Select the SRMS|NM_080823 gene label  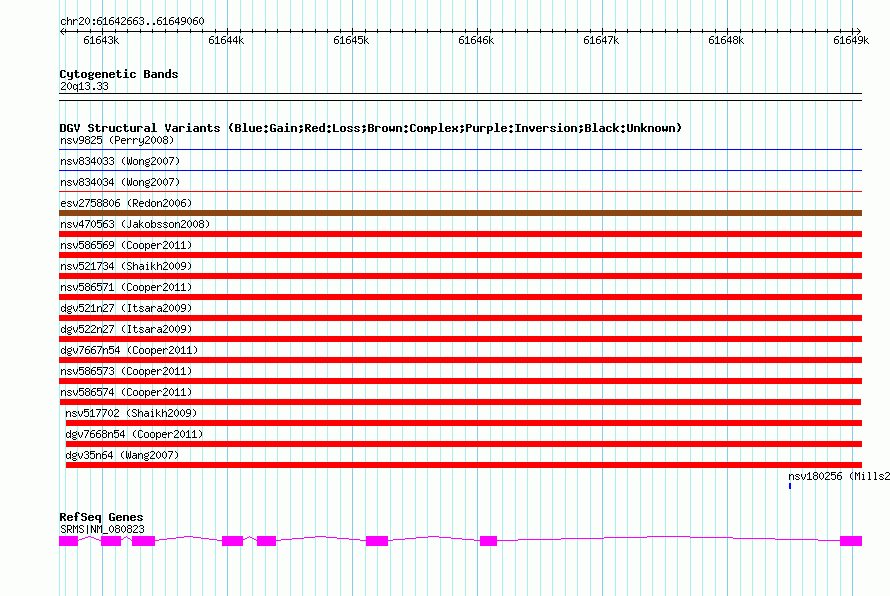pyautogui.click(x=102, y=529)
